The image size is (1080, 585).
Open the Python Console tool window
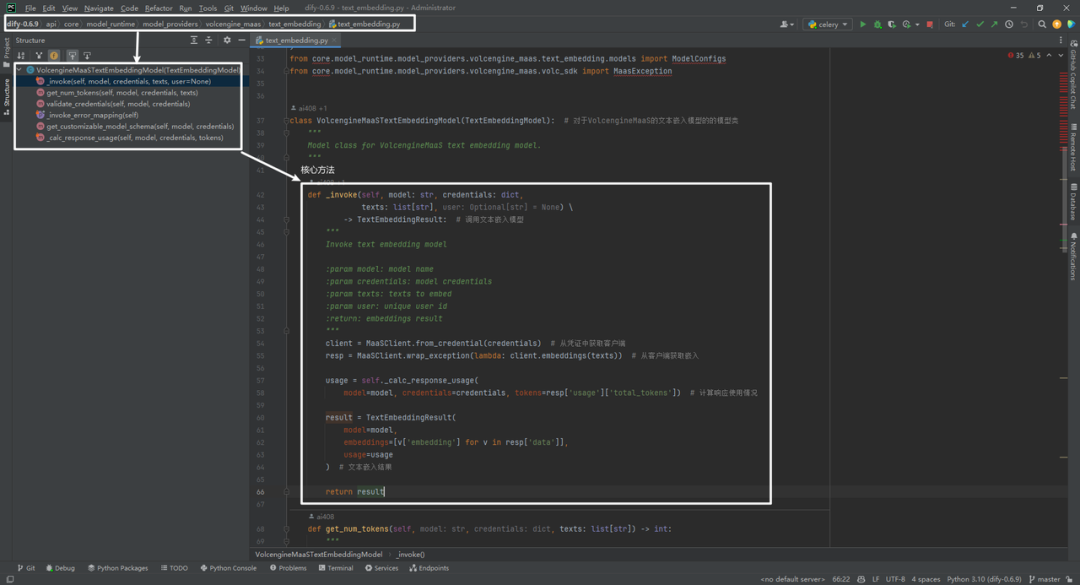[228, 568]
